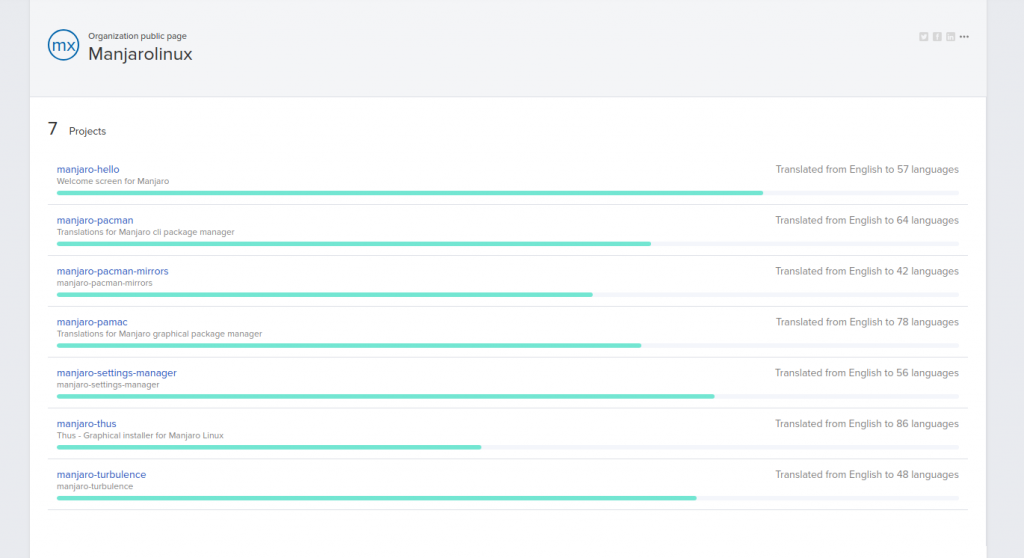Image resolution: width=1024 pixels, height=558 pixels.
Task: Click the '7 Projects' heading
Action: point(76,129)
